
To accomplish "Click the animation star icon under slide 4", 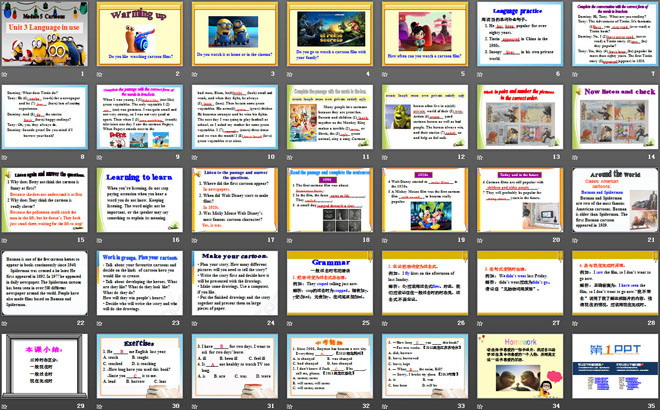I will pyautogui.click(x=290, y=75).
